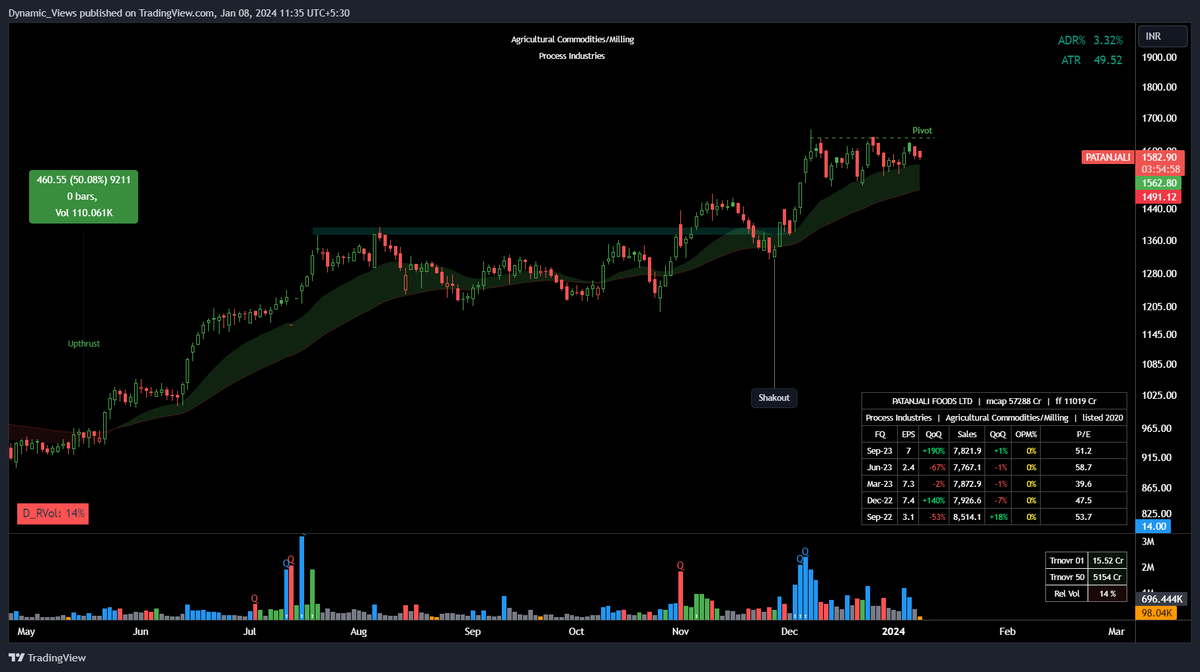This screenshot has width=1200, height=672.
Task: Click the OPM% column header
Action: tap(1025, 434)
